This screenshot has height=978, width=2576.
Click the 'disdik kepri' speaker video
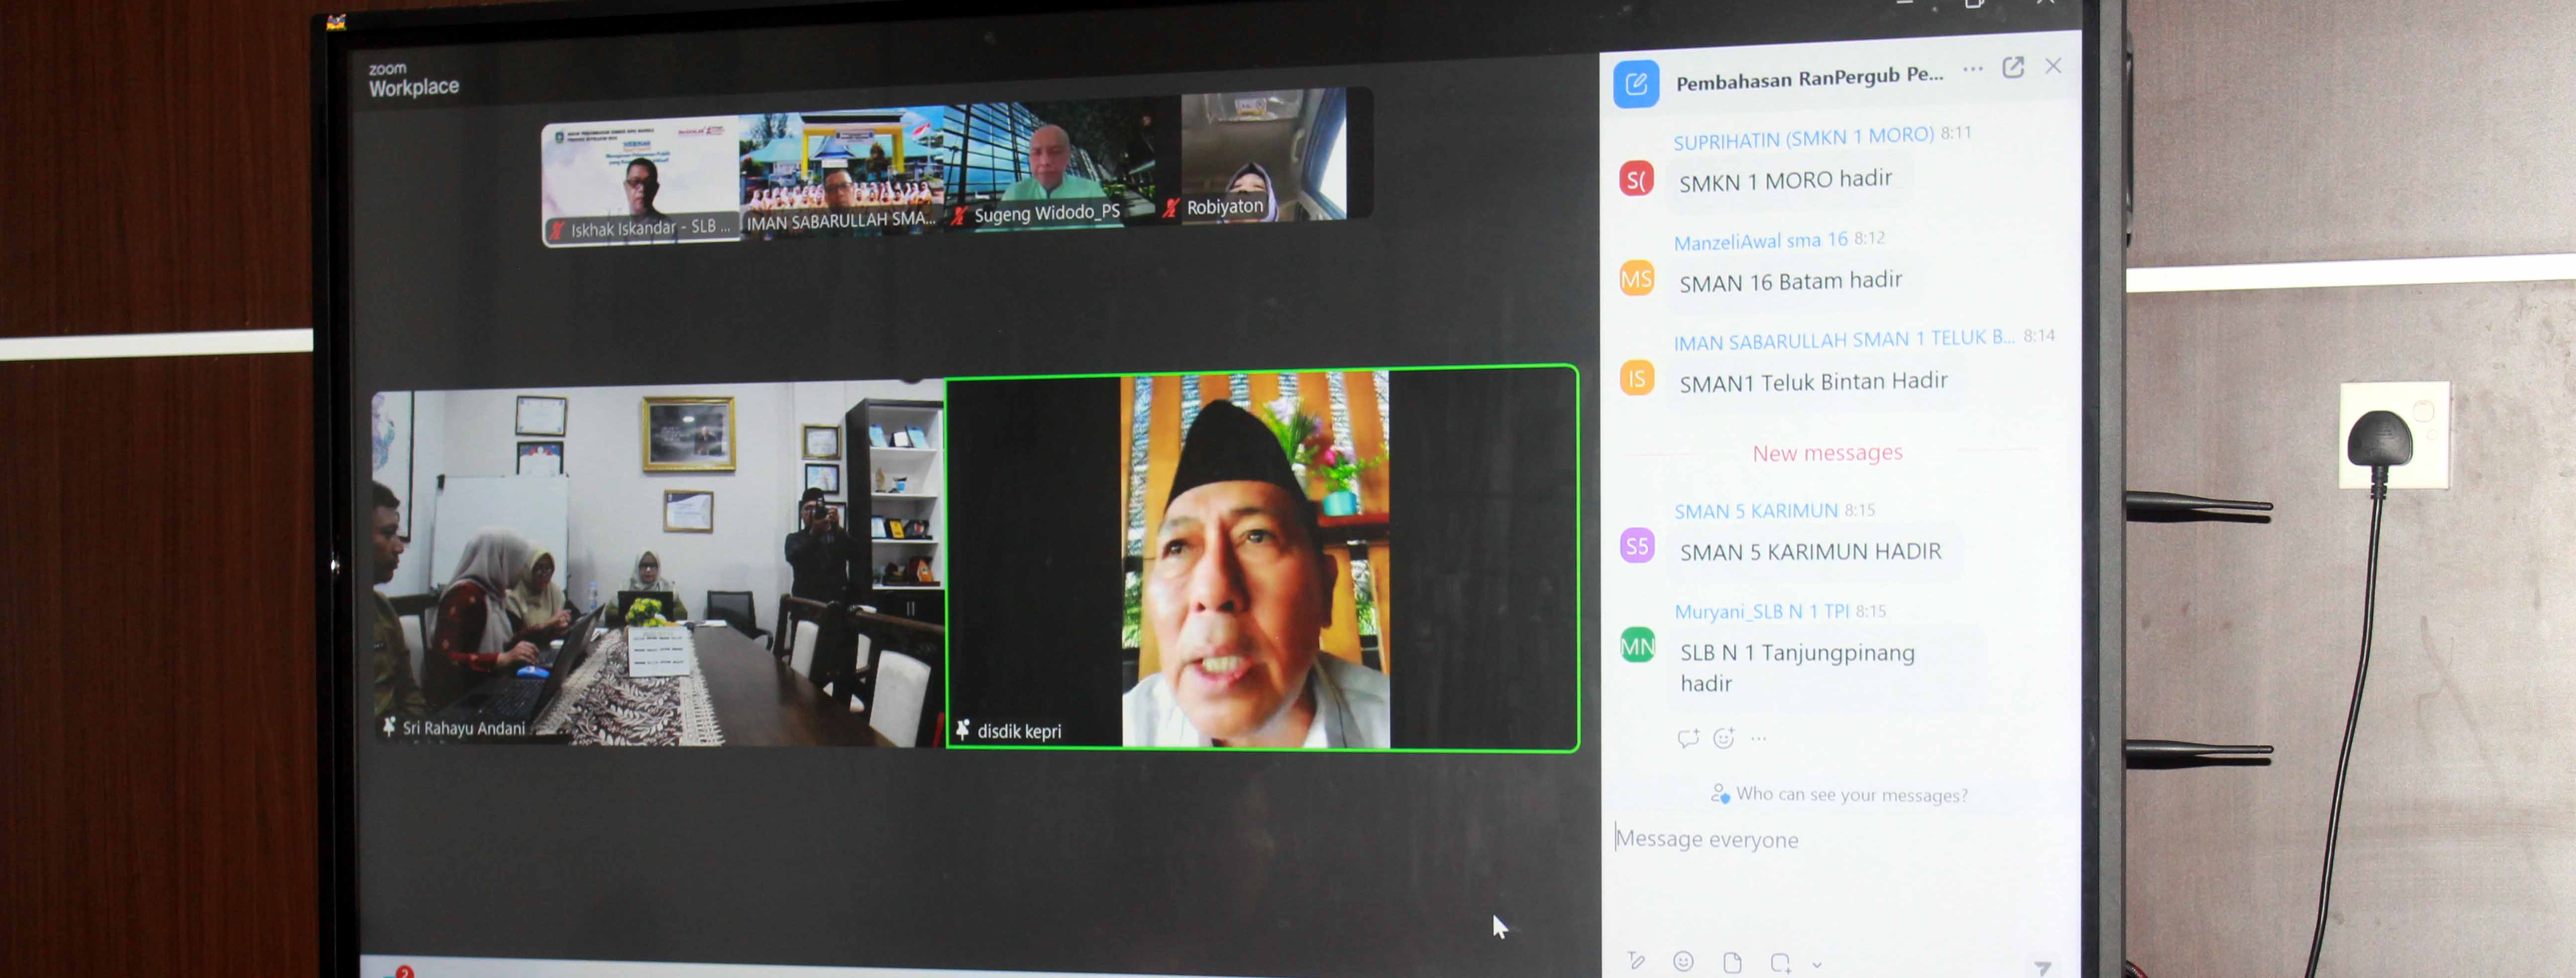(x=1261, y=558)
